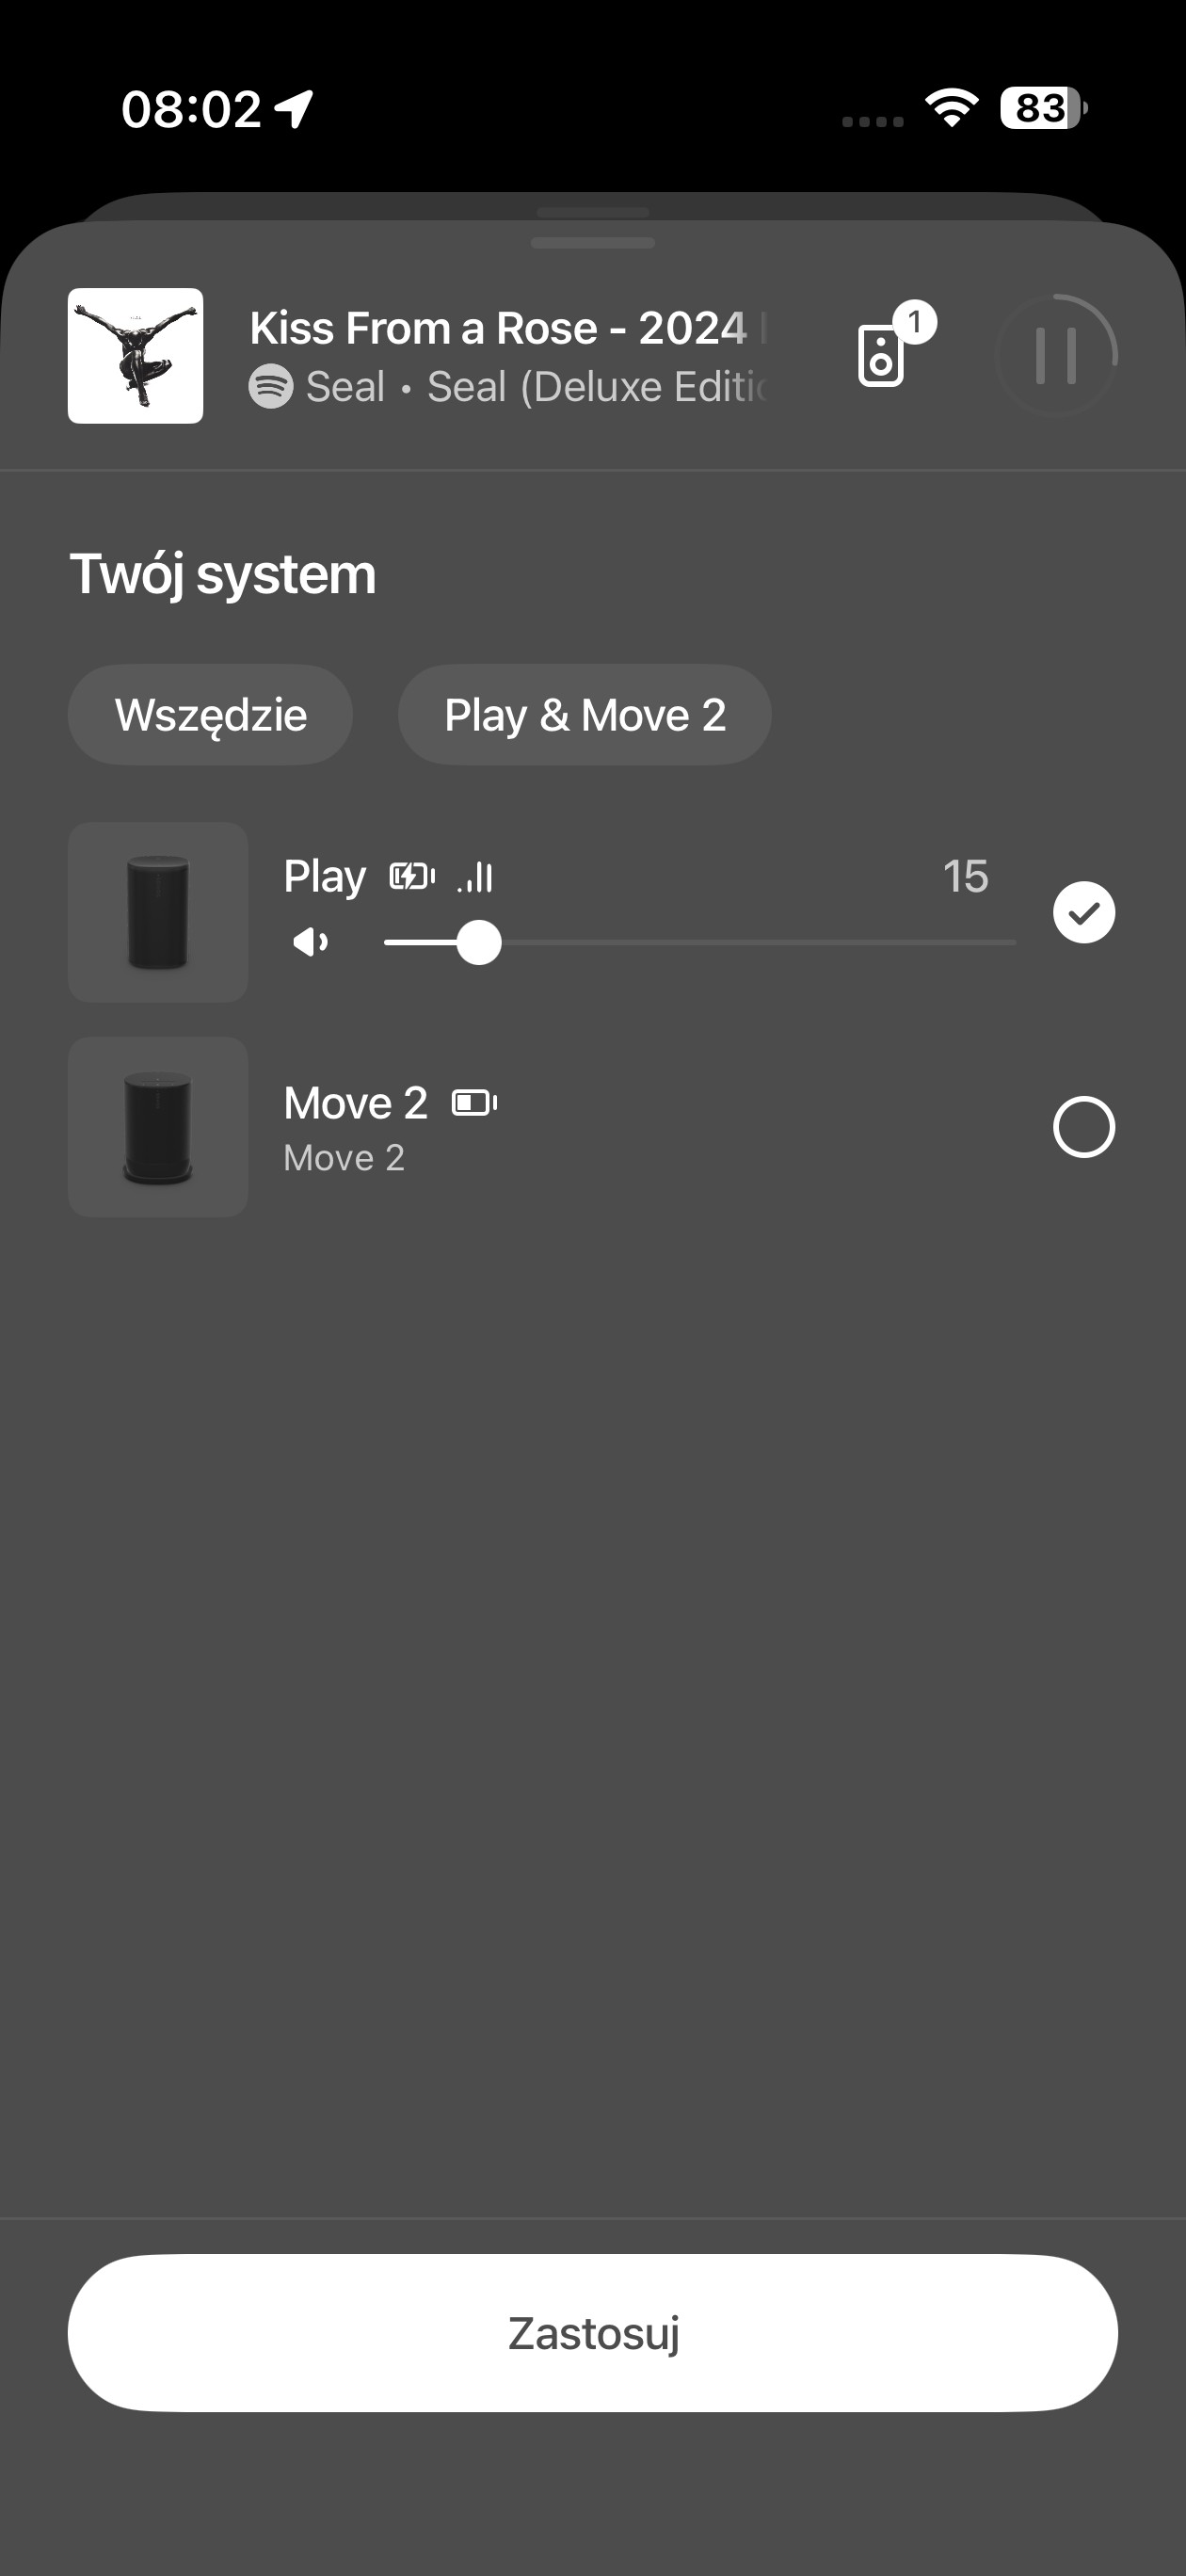Deselect the Play speaker checkmark
The width and height of the screenshot is (1186, 2576).
[1084, 912]
